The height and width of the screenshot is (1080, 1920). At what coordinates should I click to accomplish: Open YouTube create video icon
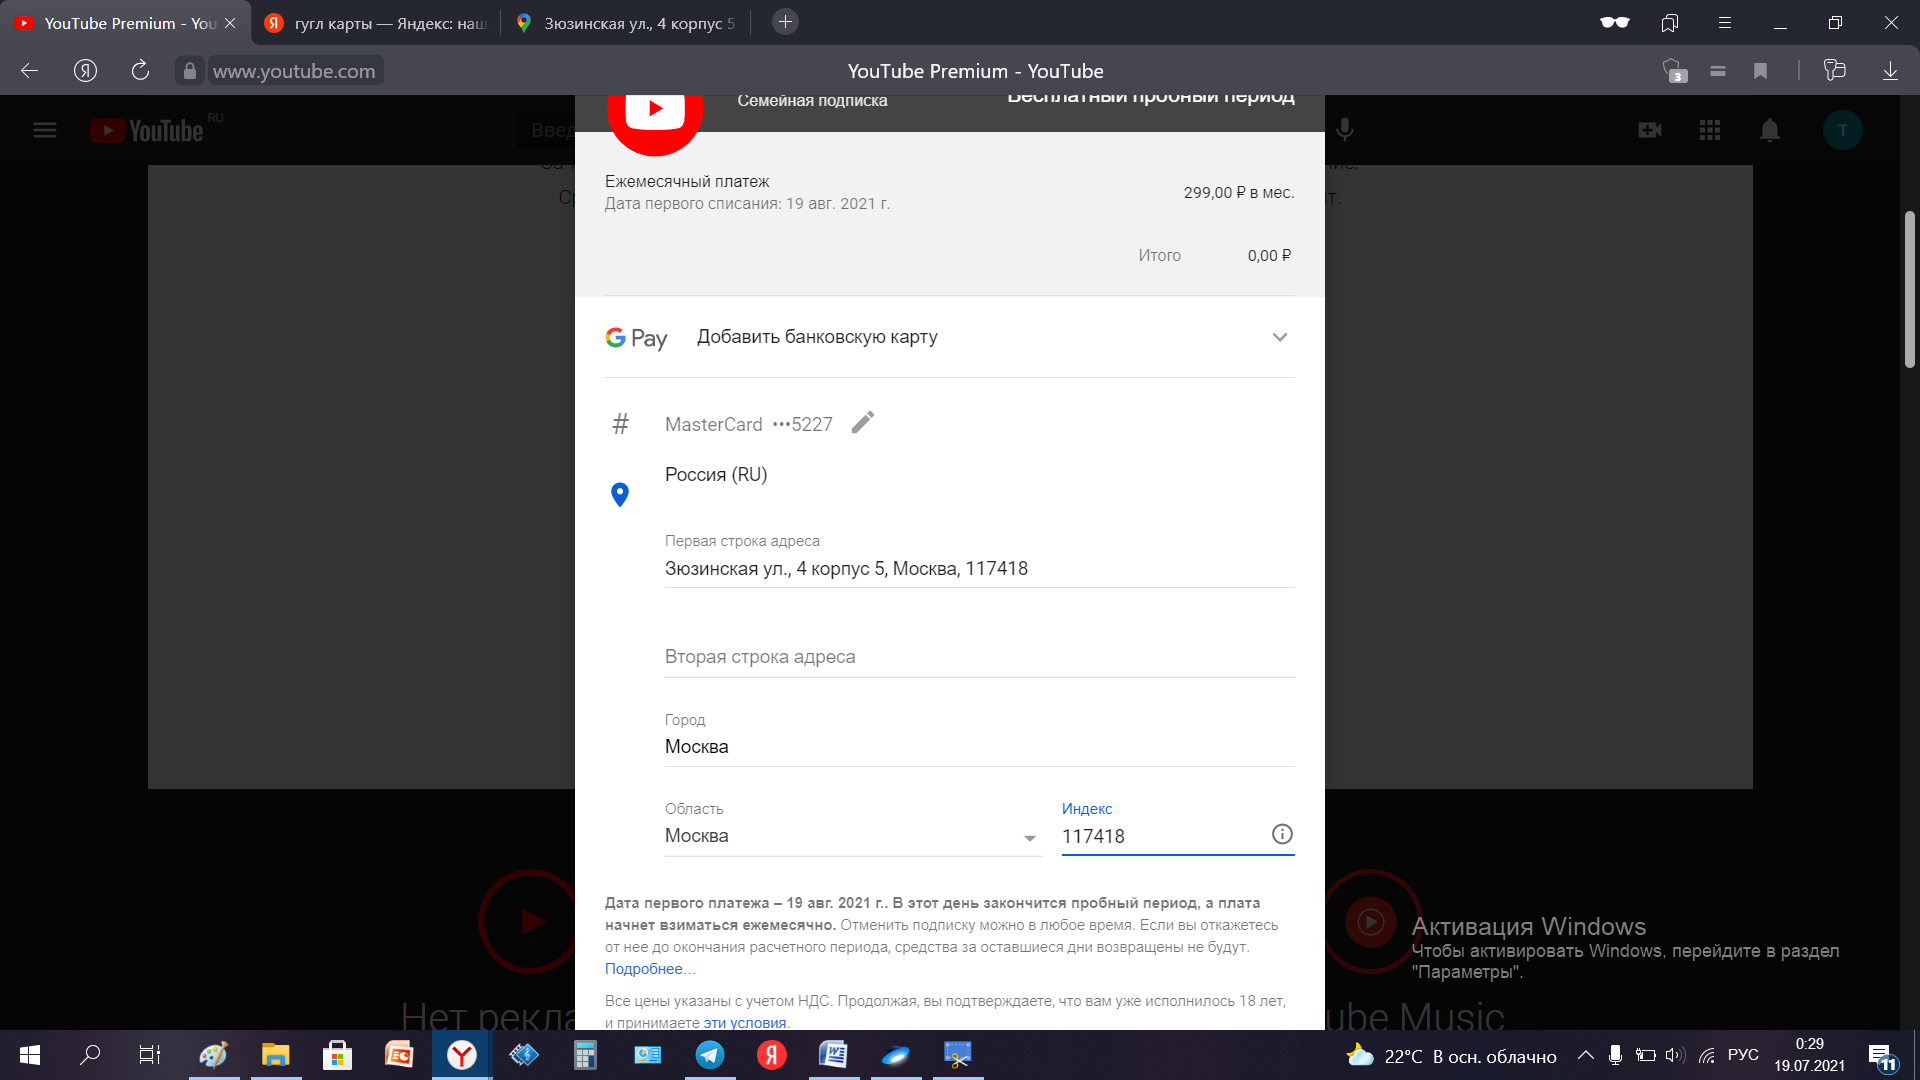1650,130
